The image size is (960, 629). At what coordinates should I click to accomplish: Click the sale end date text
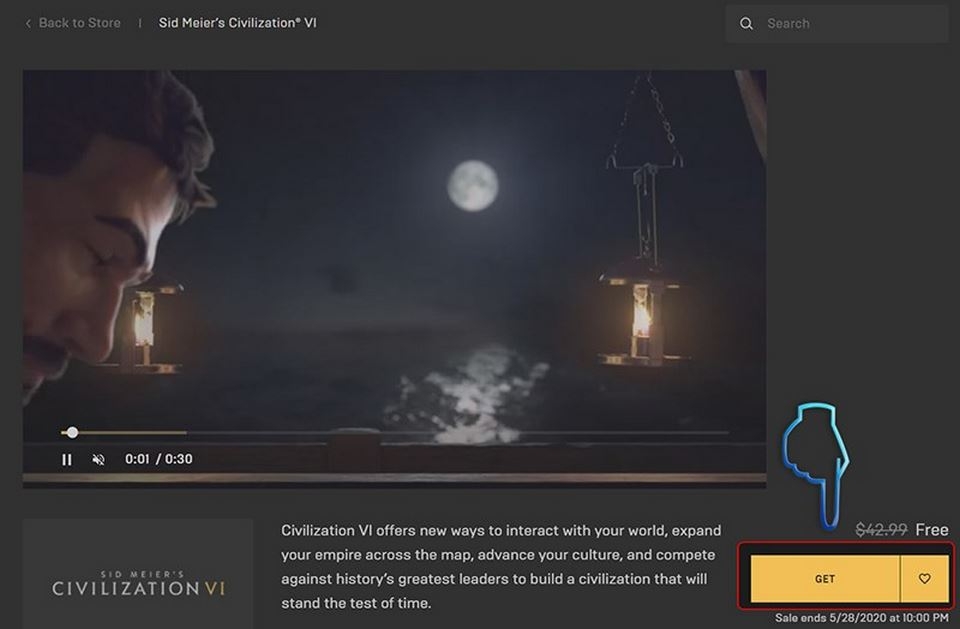pyautogui.click(x=861, y=618)
